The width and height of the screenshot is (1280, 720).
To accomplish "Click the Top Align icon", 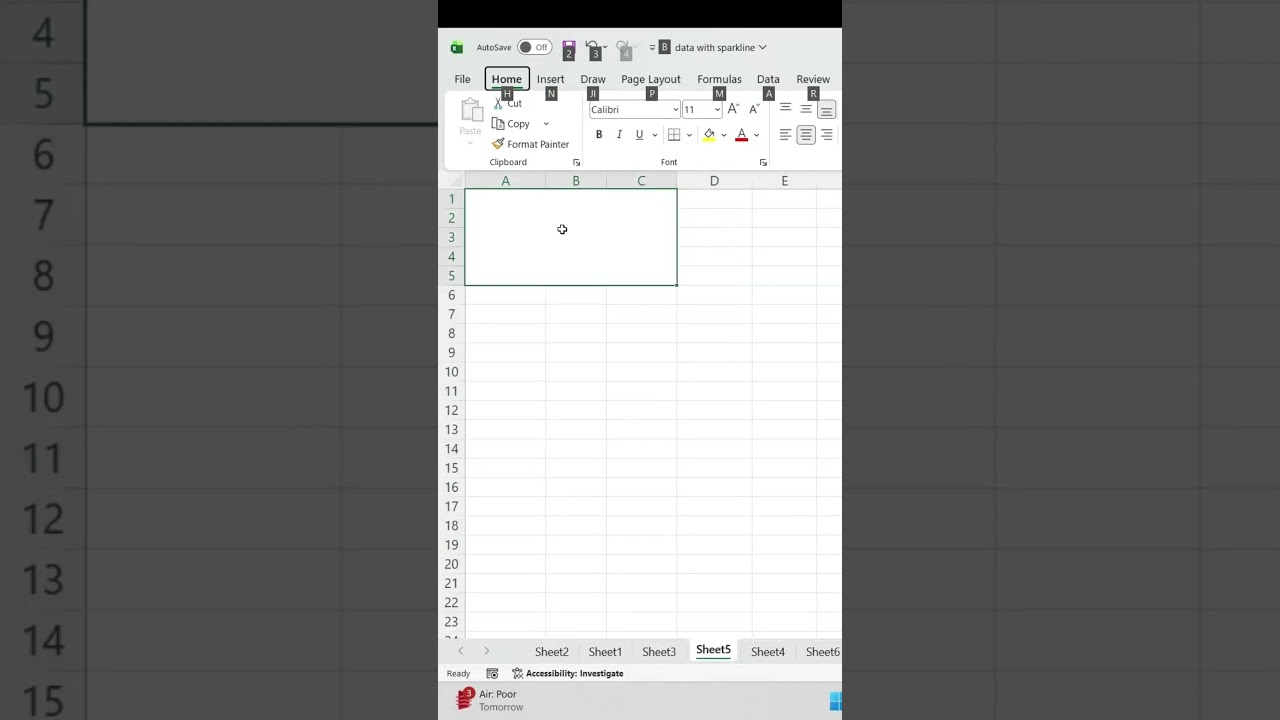I will [785, 109].
